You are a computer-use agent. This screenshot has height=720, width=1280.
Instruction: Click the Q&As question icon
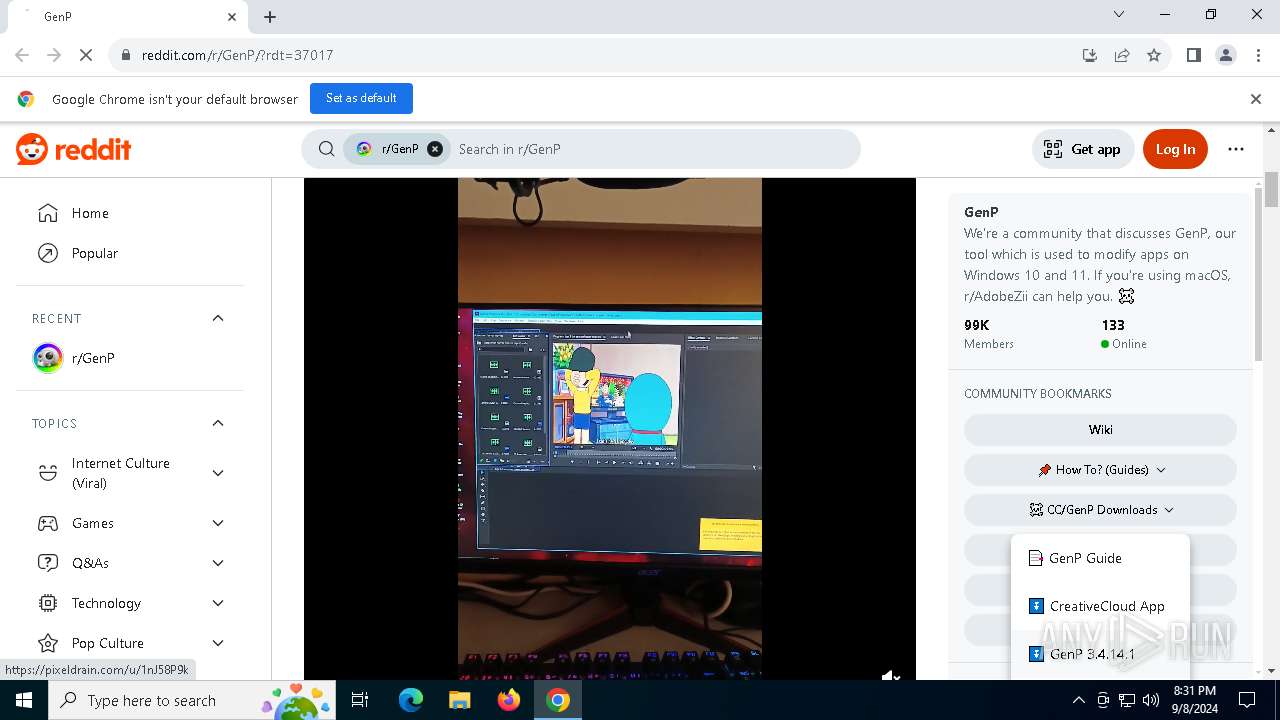[x=47, y=563]
